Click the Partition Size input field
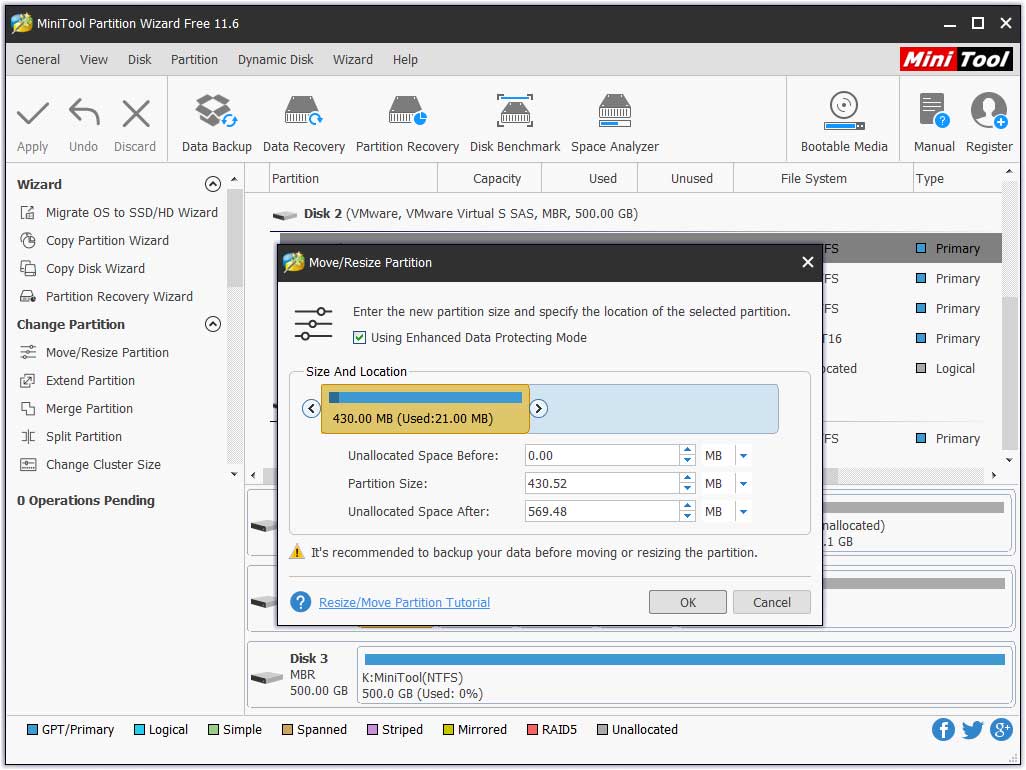Viewport: 1026px width, 770px height. click(602, 484)
